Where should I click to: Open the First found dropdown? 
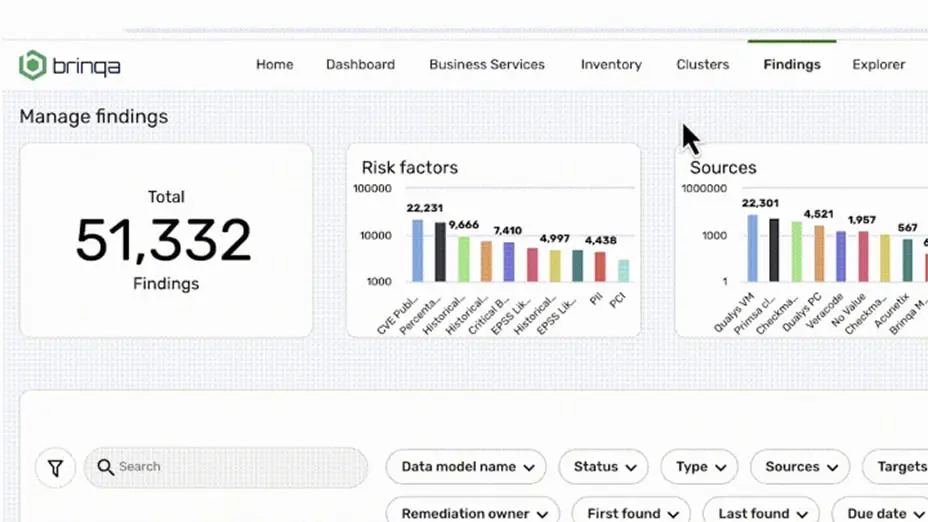pyautogui.click(x=631, y=512)
